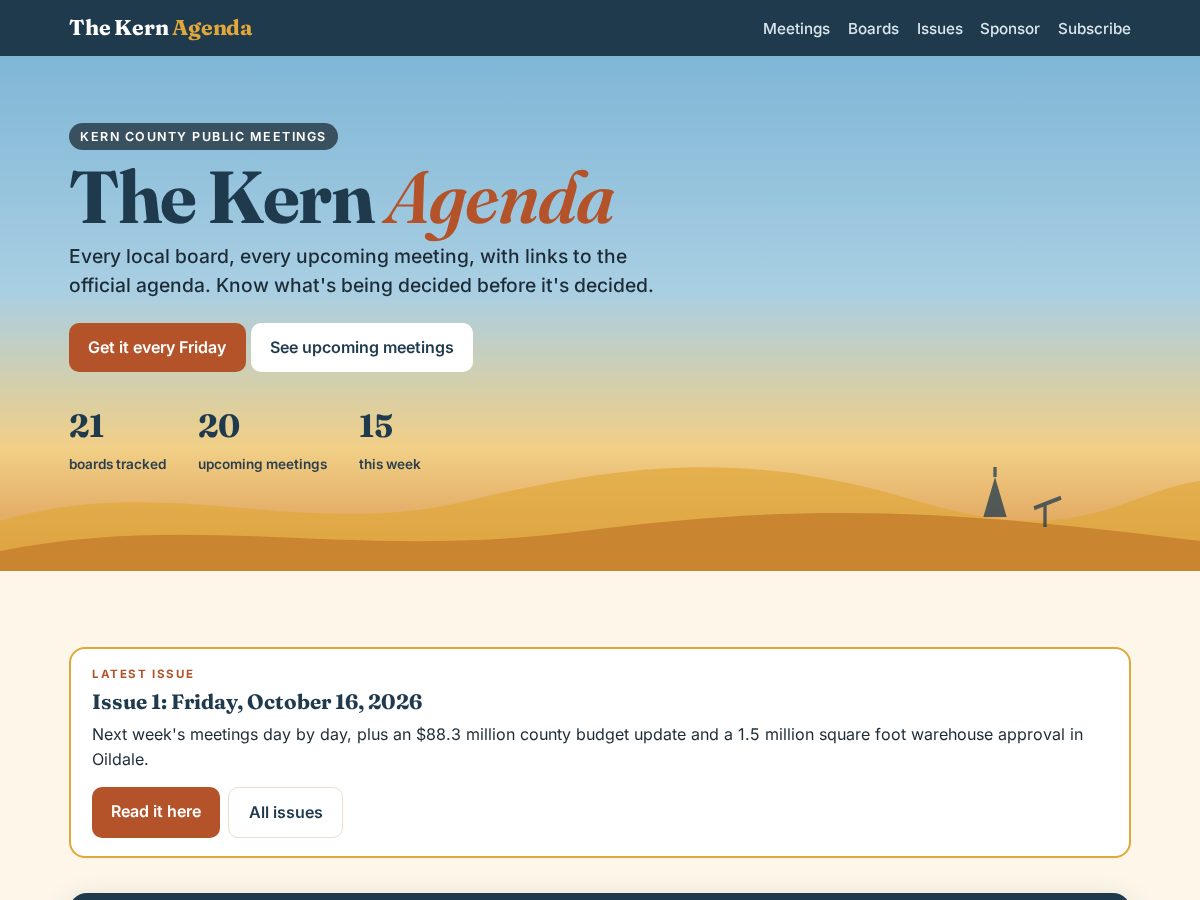Image resolution: width=1200 pixels, height=900 pixels.
Task: Click the Kern County Public Meetings badge
Action: coord(203,136)
